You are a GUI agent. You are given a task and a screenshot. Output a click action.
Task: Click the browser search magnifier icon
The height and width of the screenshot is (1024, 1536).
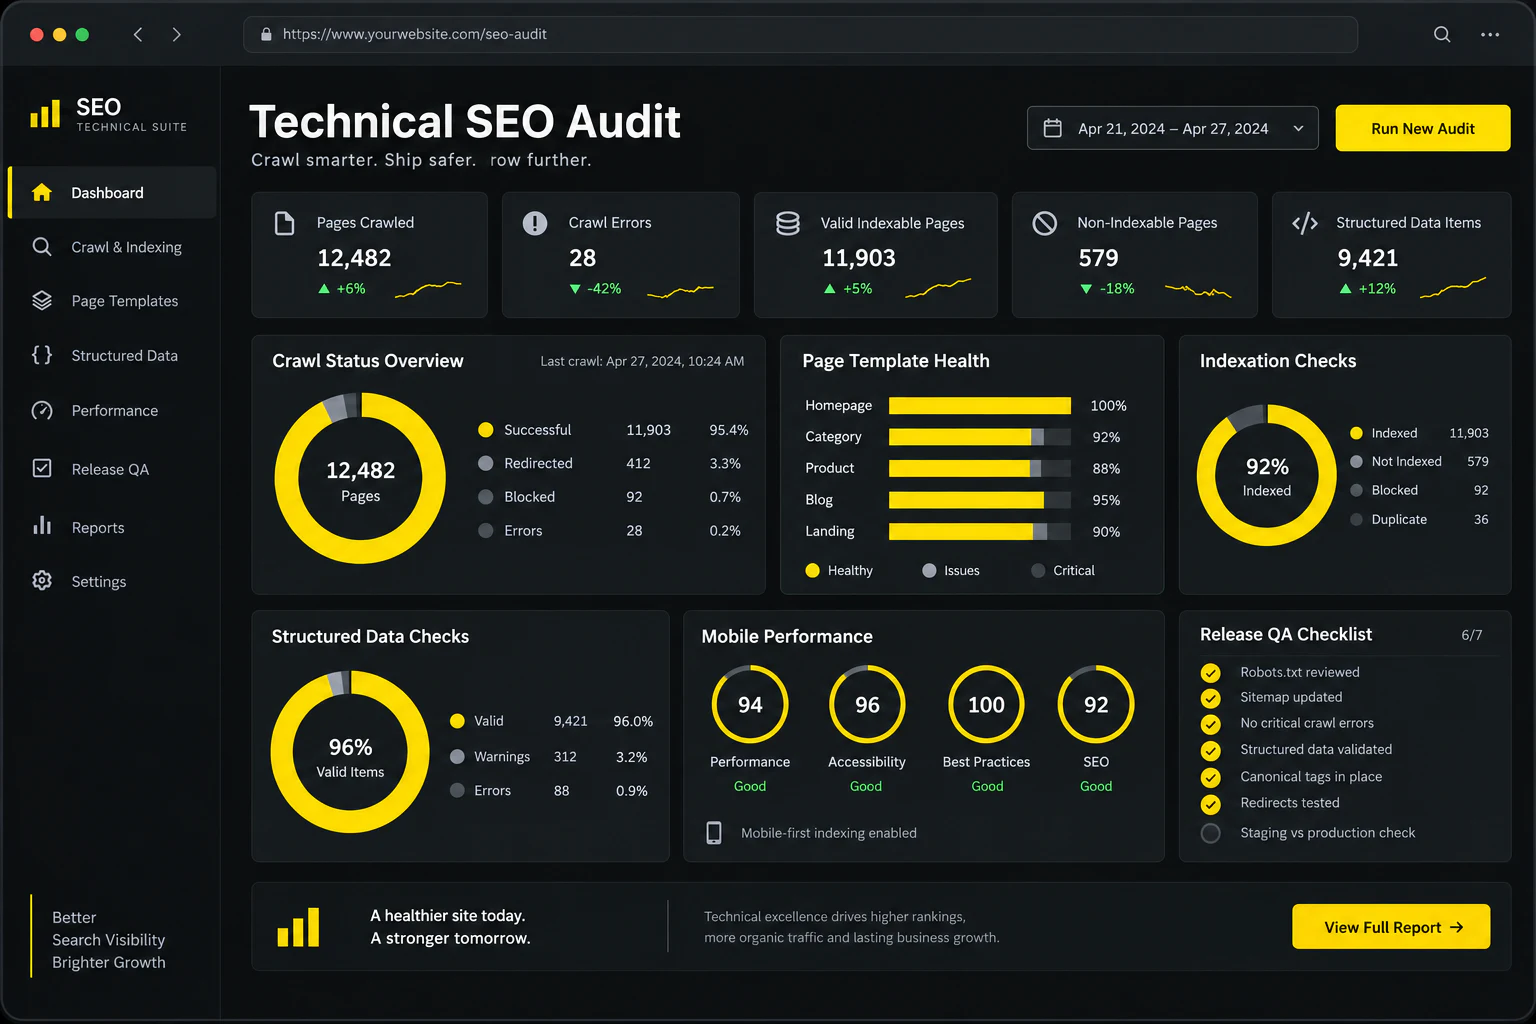1442,34
